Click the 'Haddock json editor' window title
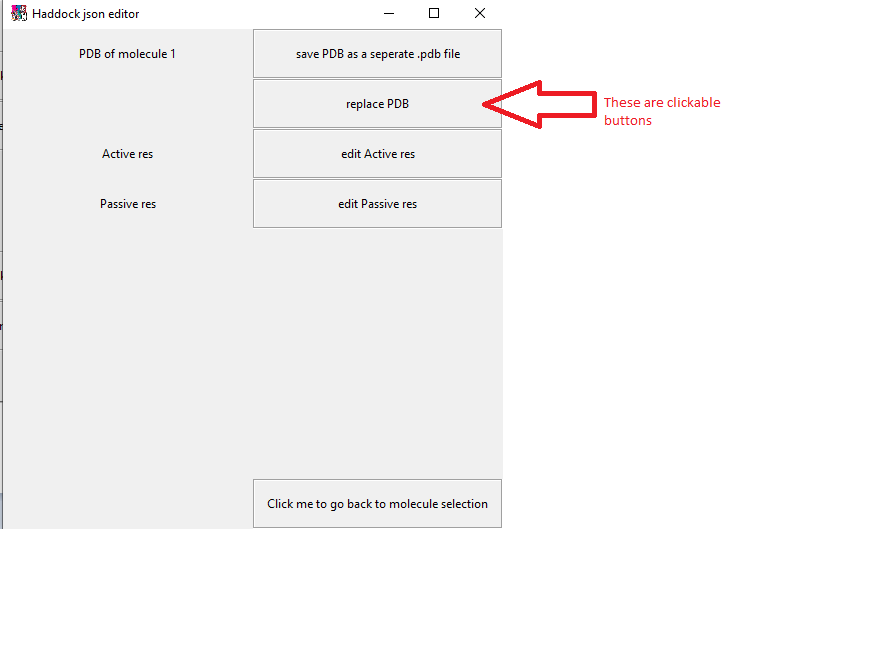The height and width of the screenshot is (647, 890). pos(86,14)
